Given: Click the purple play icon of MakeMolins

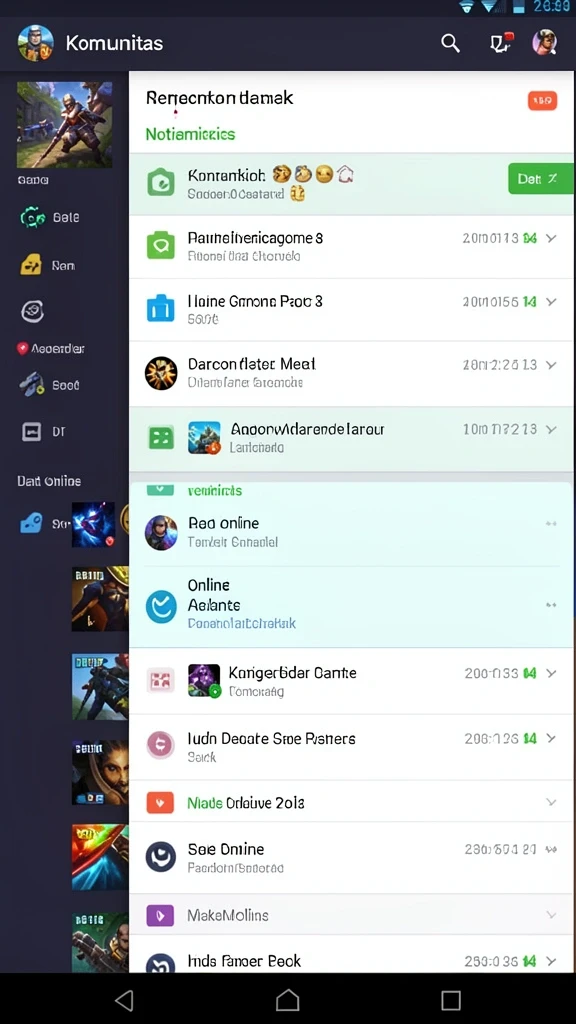Looking at the screenshot, I should click(161, 915).
